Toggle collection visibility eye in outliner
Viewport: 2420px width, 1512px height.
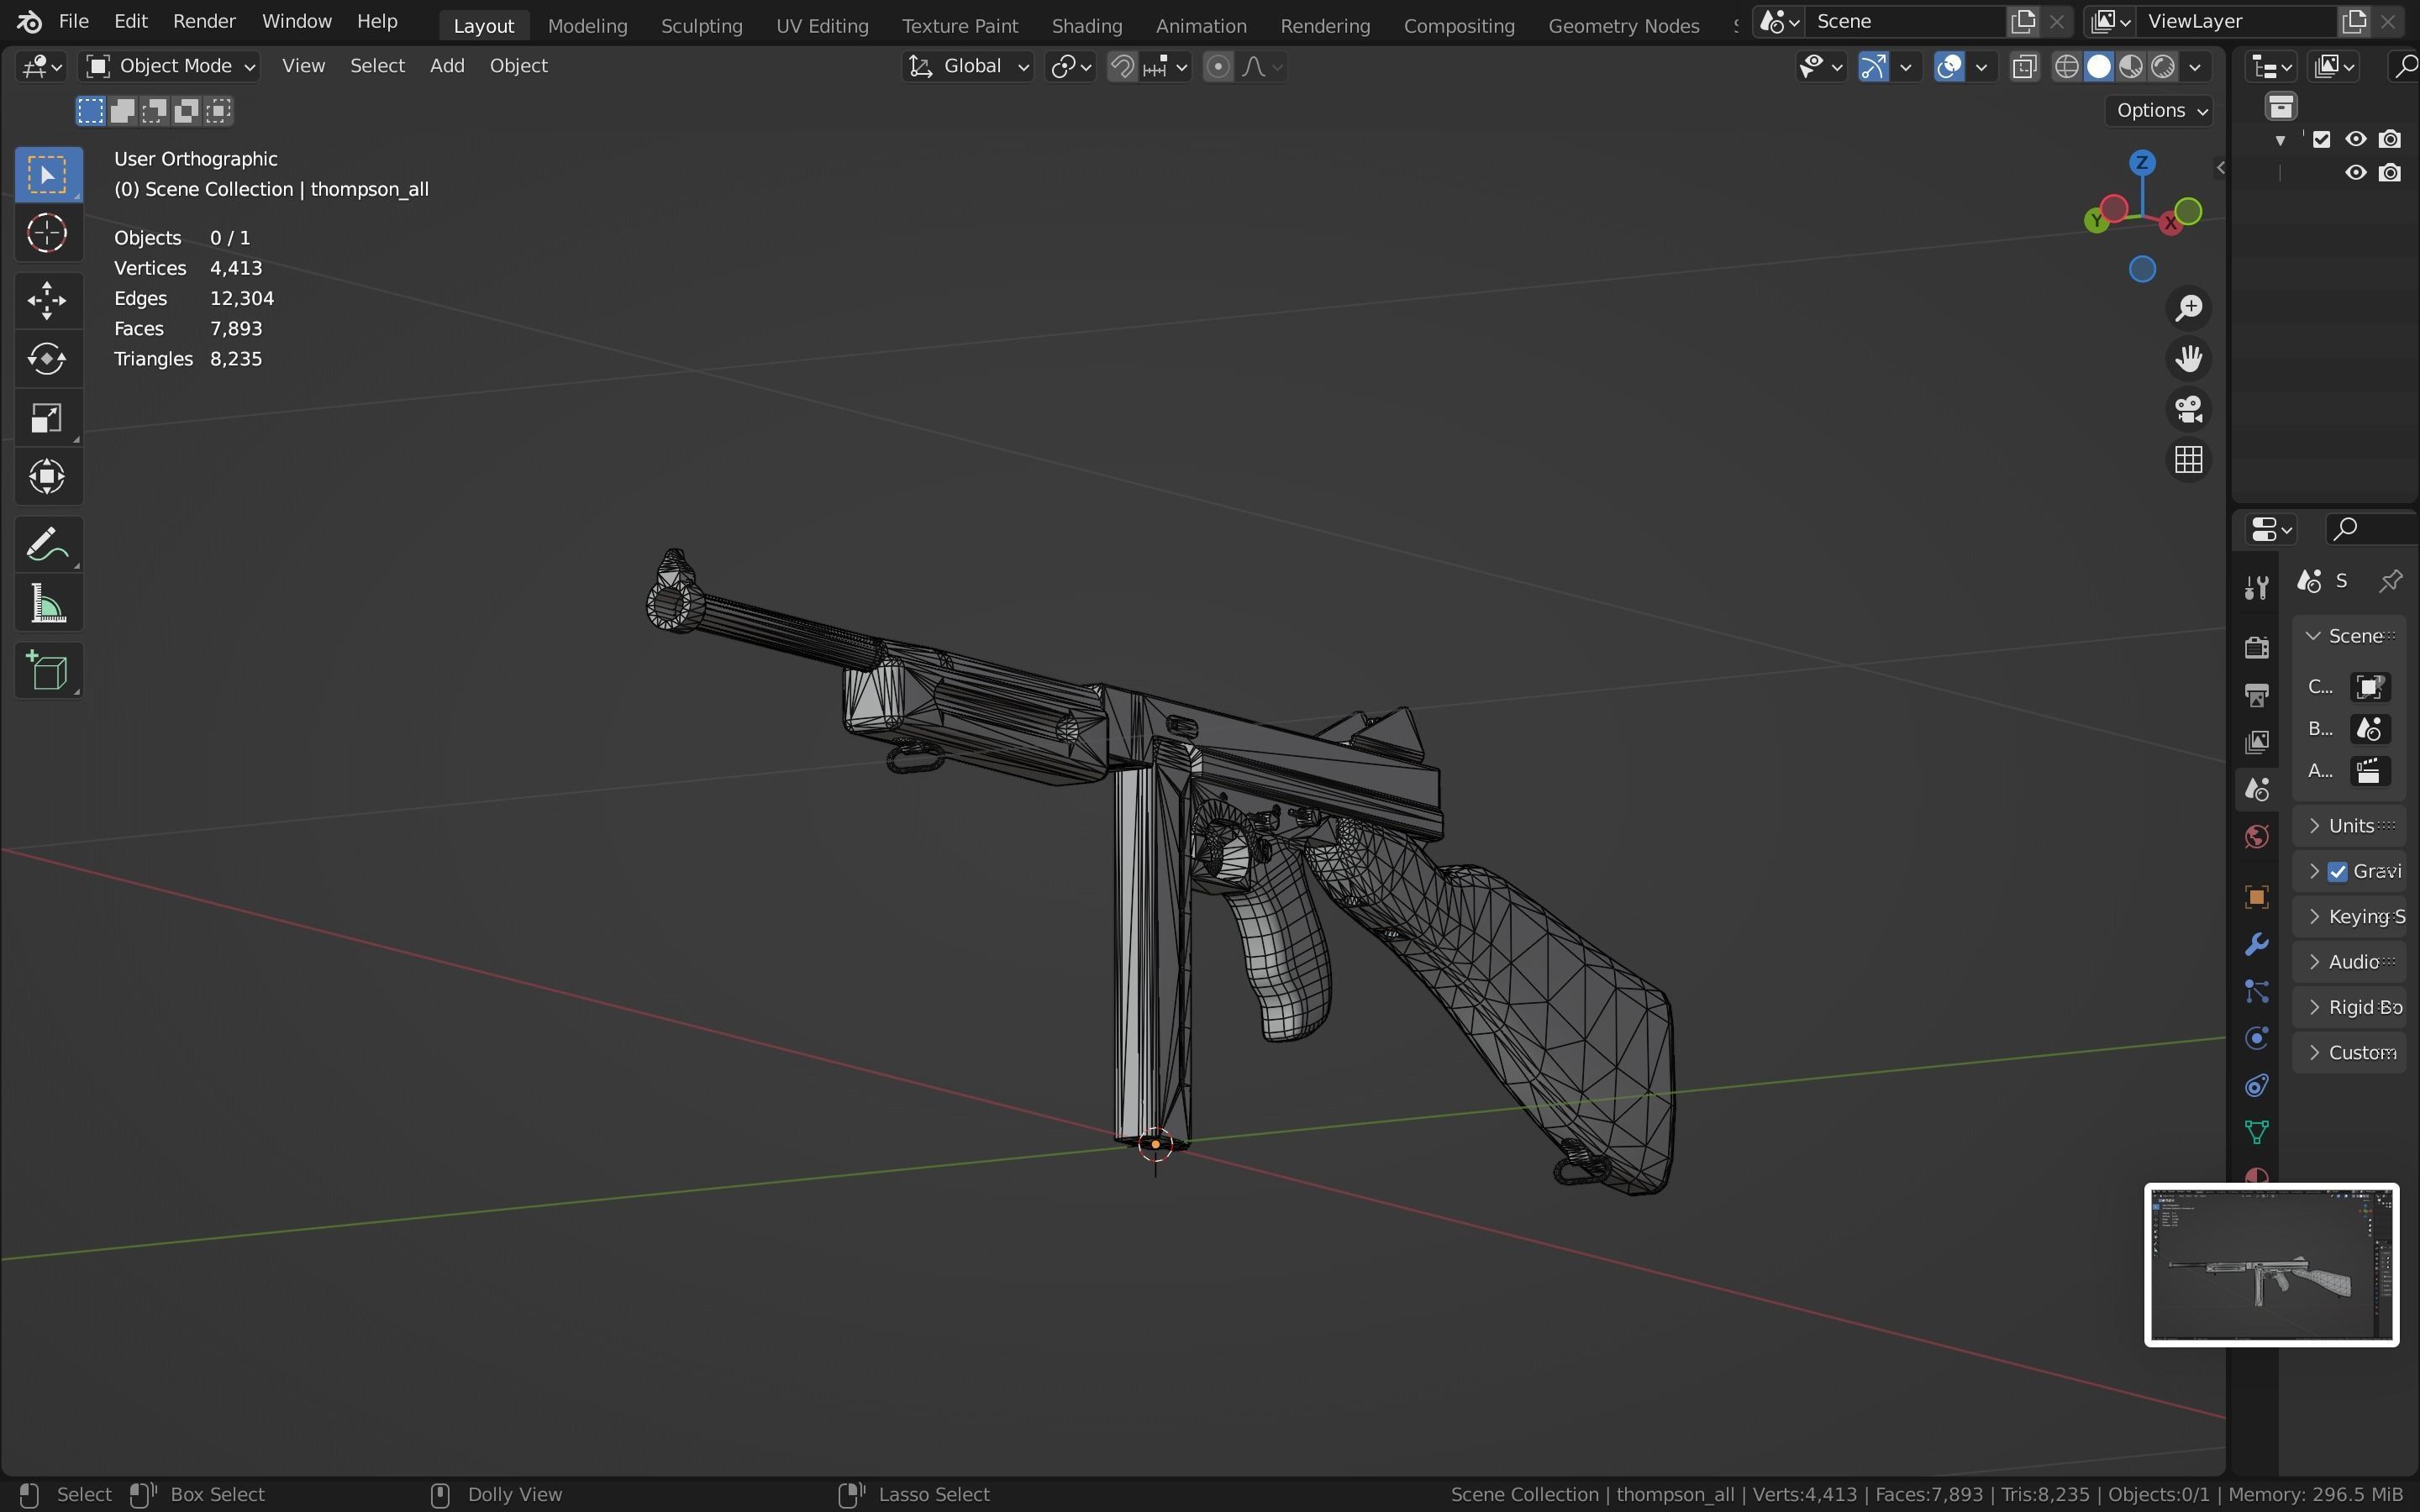[x=2355, y=139]
